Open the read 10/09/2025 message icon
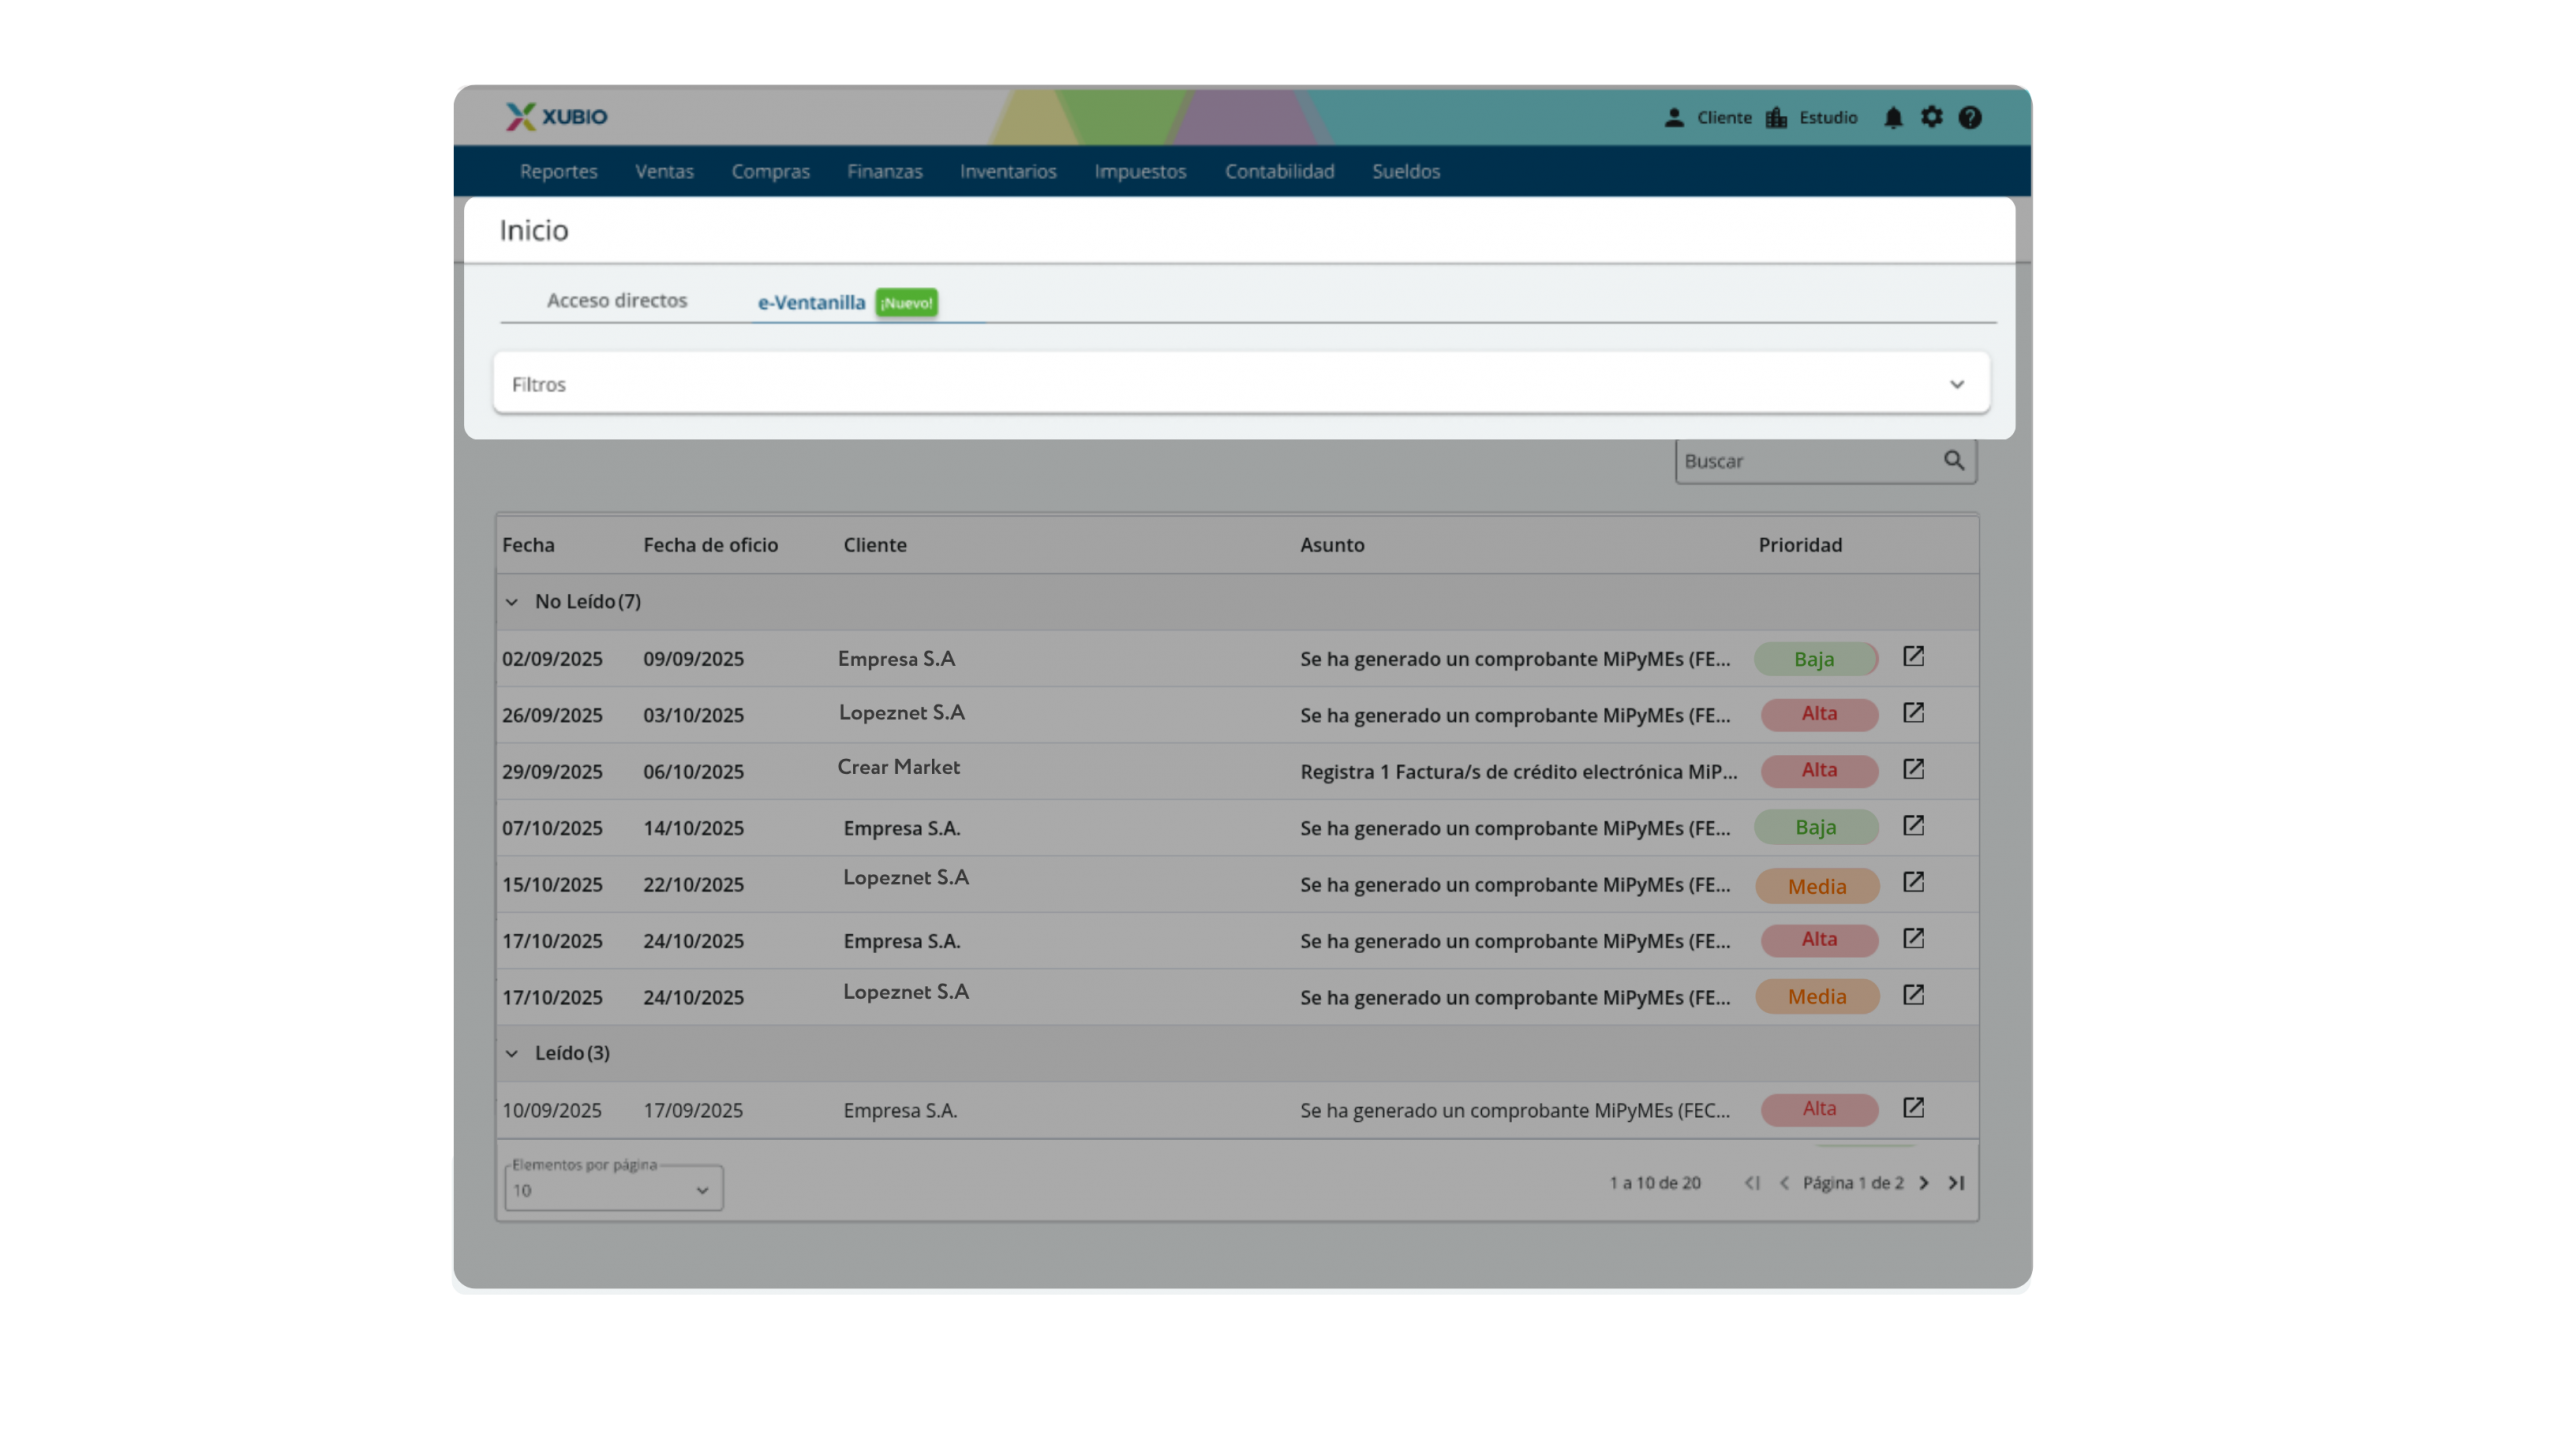 (x=1912, y=1108)
